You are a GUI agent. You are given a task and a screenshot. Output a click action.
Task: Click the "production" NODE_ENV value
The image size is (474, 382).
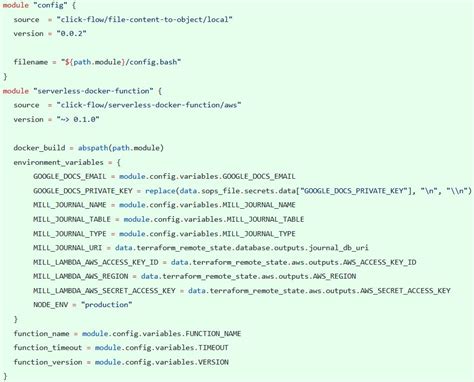[x=107, y=305]
